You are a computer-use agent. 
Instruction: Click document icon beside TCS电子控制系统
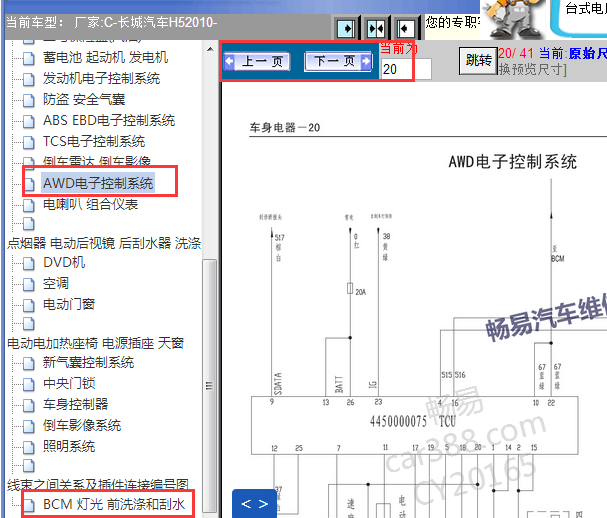[x=29, y=142]
